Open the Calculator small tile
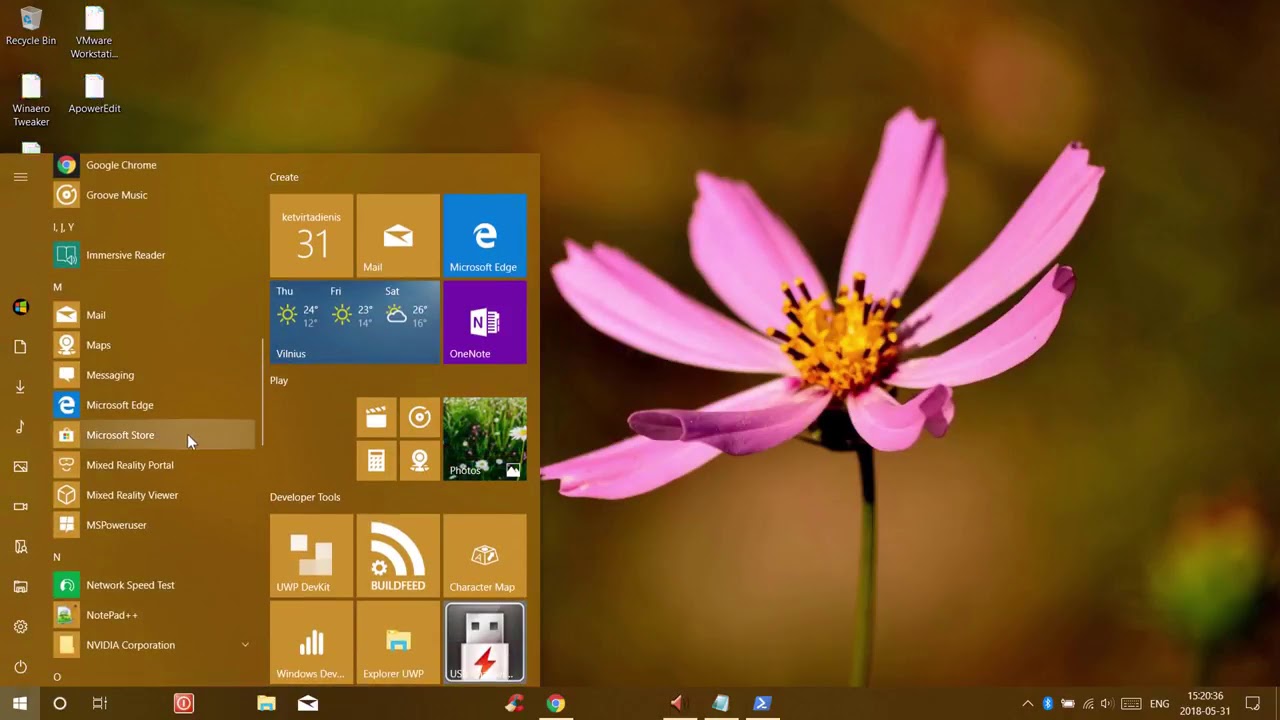Image resolution: width=1280 pixels, height=720 pixels. (376, 461)
